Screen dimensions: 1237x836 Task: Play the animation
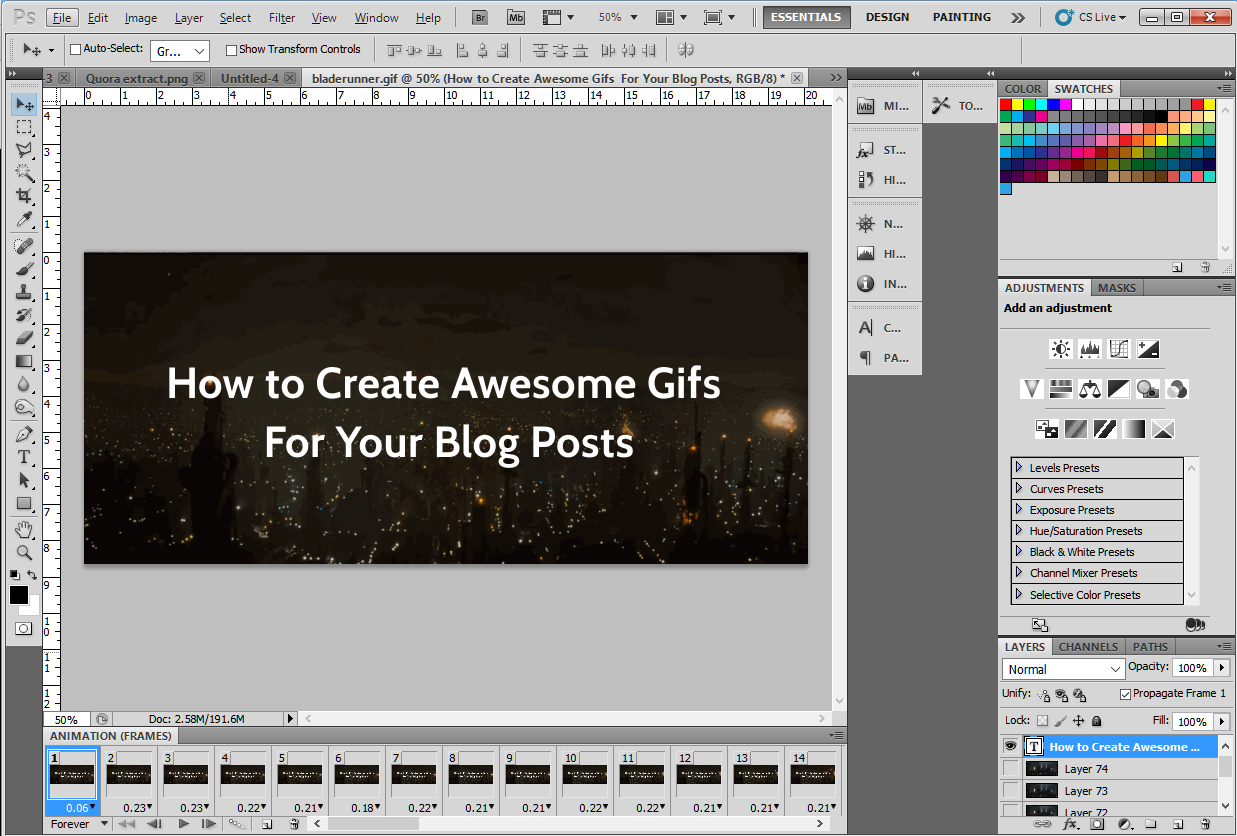click(183, 824)
